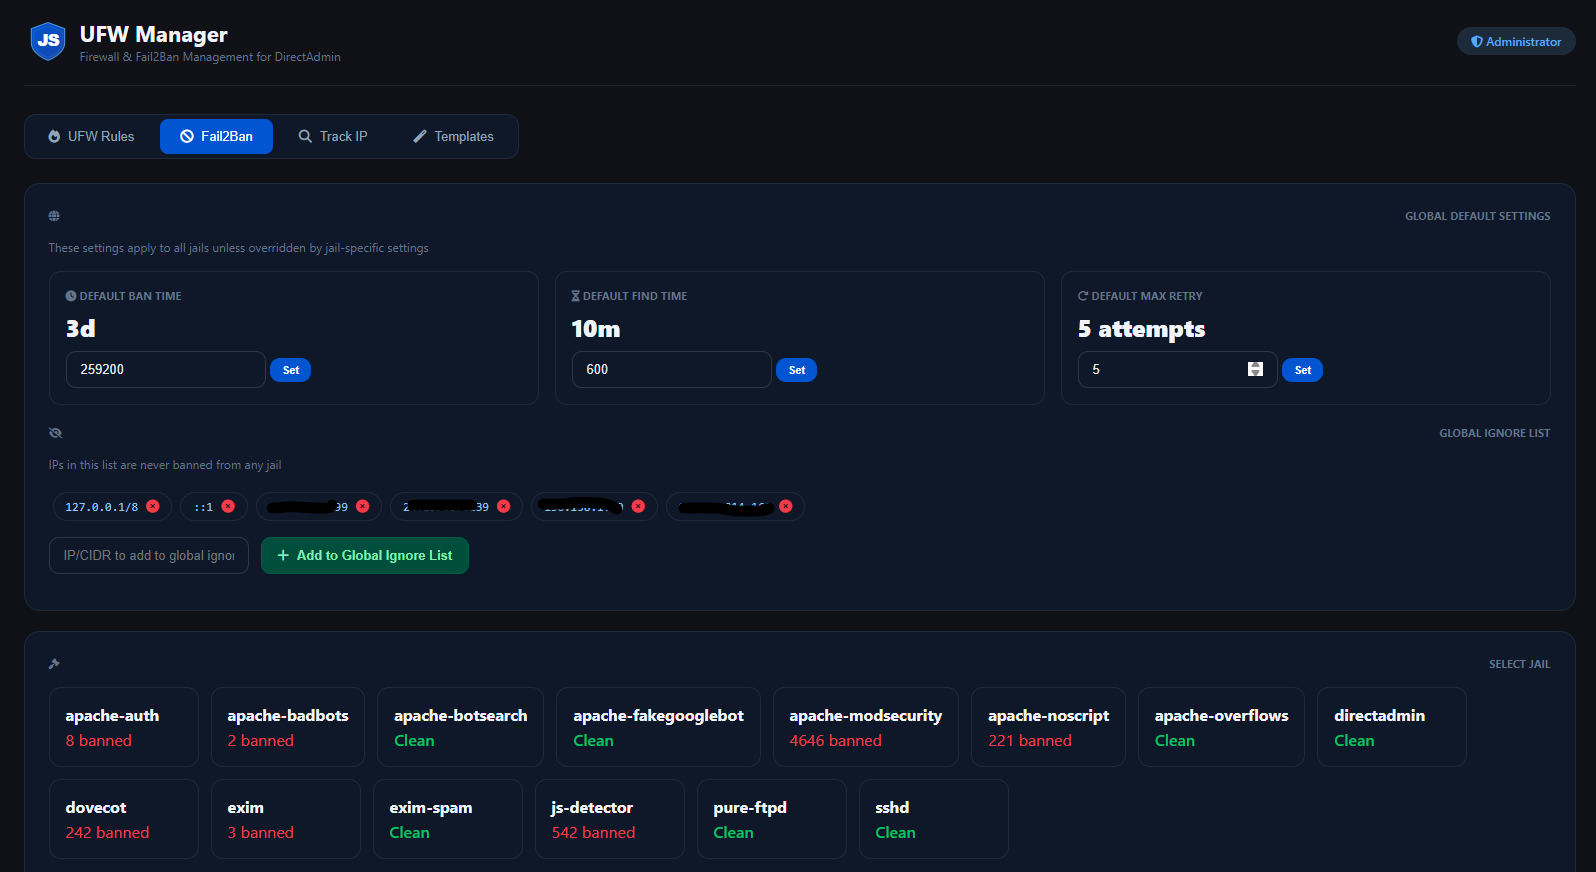Focus the IP/CIDR global ignore input field

[149, 556]
